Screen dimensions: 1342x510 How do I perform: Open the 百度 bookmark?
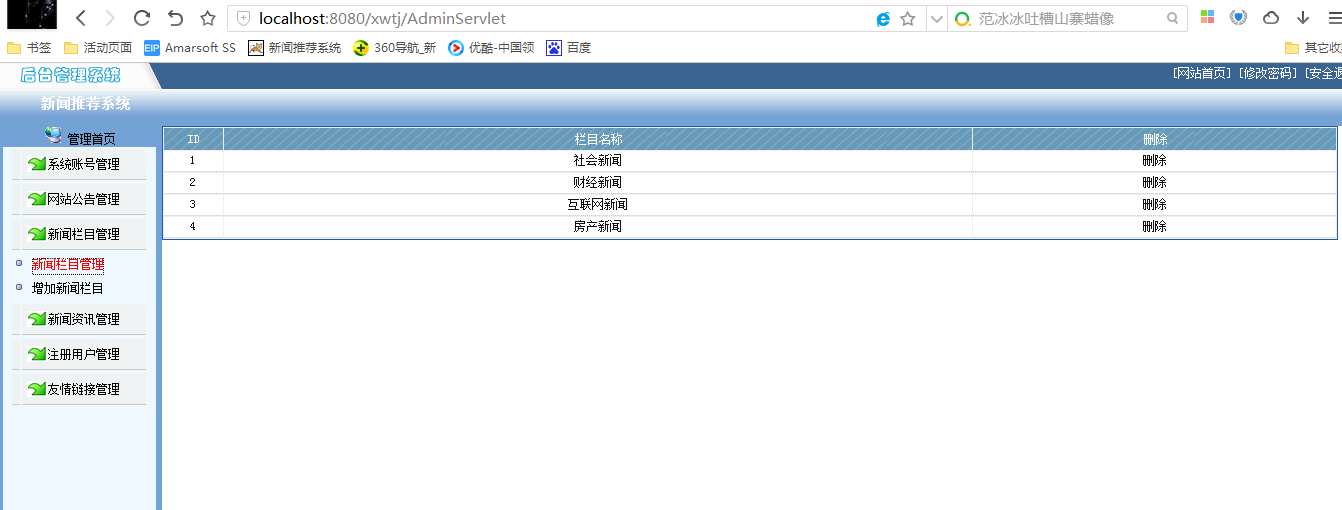[569, 47]
